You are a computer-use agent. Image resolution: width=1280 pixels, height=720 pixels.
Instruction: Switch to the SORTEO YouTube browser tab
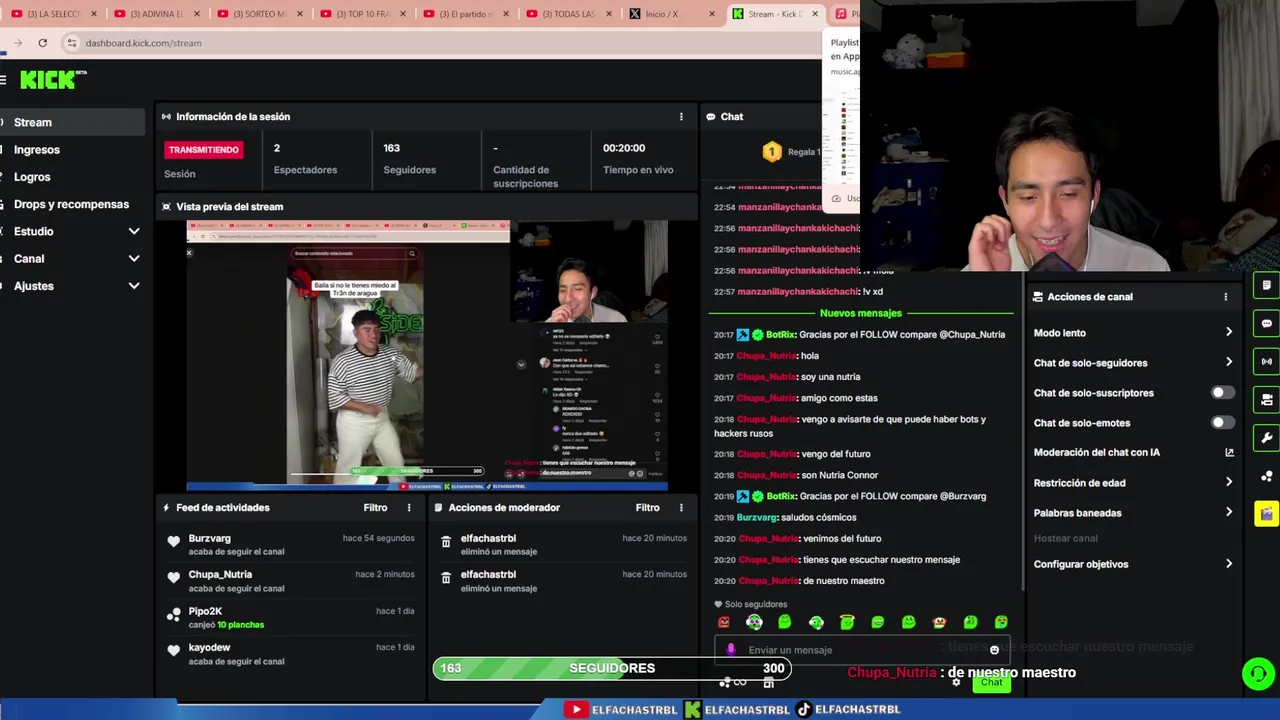pos(260,14)
